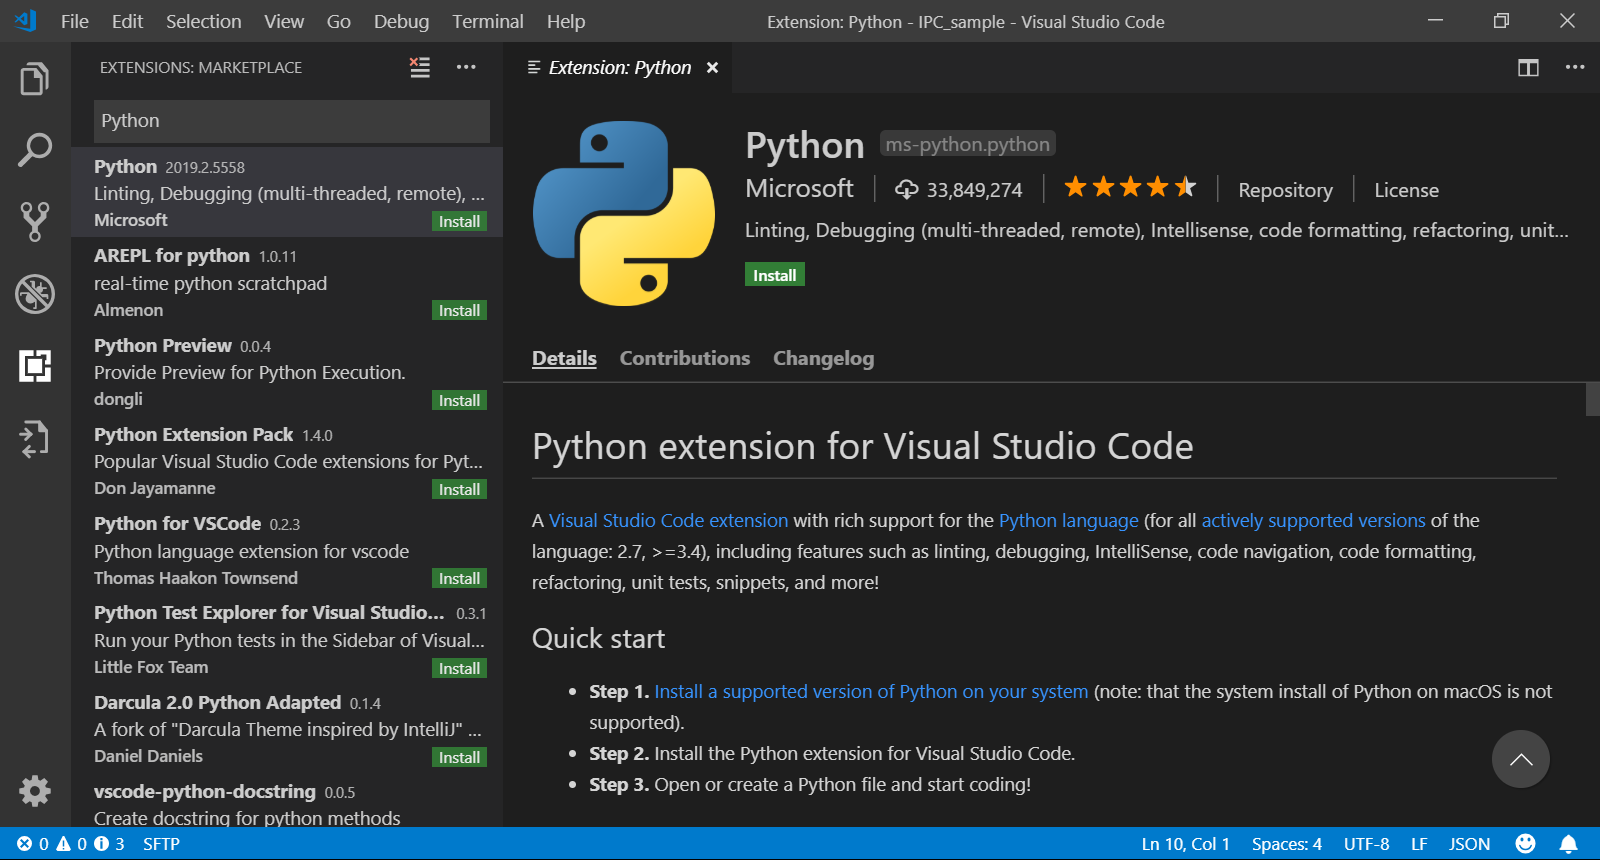Open Install a supported version of Python link

pos(870,691)
